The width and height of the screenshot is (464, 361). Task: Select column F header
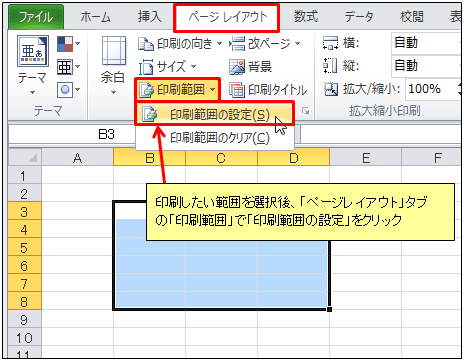pos(432,157)
